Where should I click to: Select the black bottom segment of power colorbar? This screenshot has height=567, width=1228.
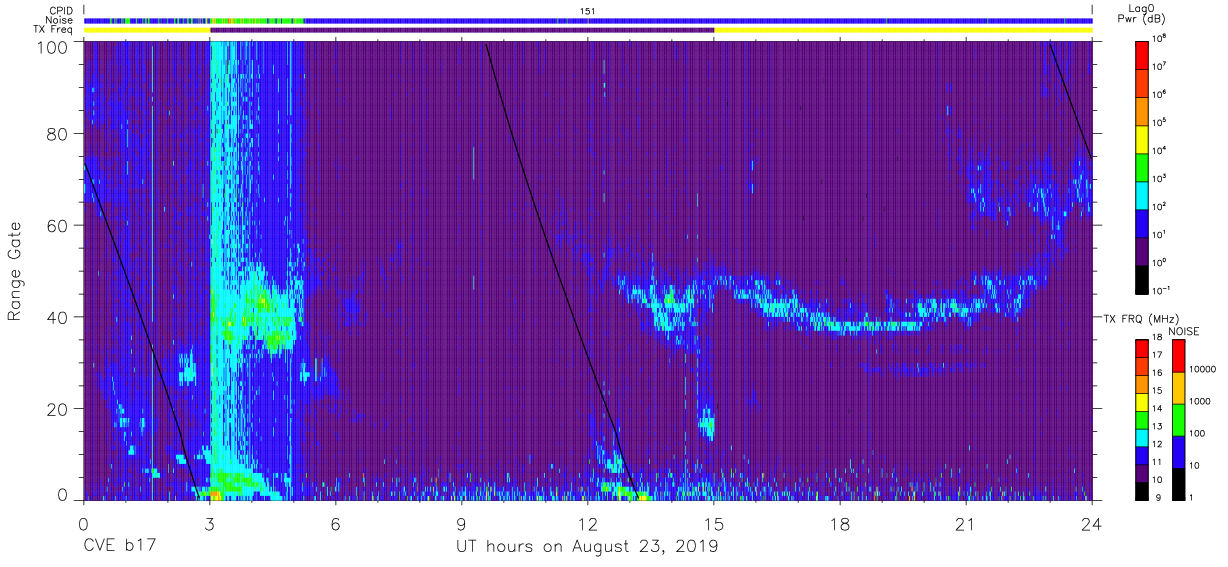[x=1141, y=279]
